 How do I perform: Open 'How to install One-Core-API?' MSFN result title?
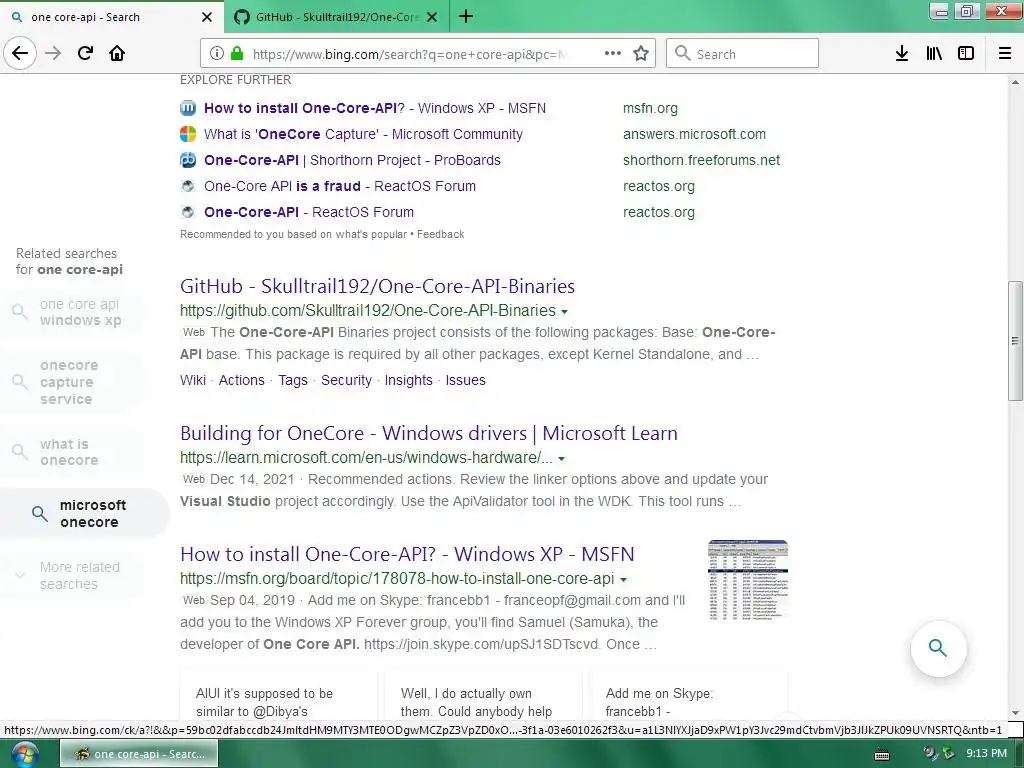coord(408,554)
